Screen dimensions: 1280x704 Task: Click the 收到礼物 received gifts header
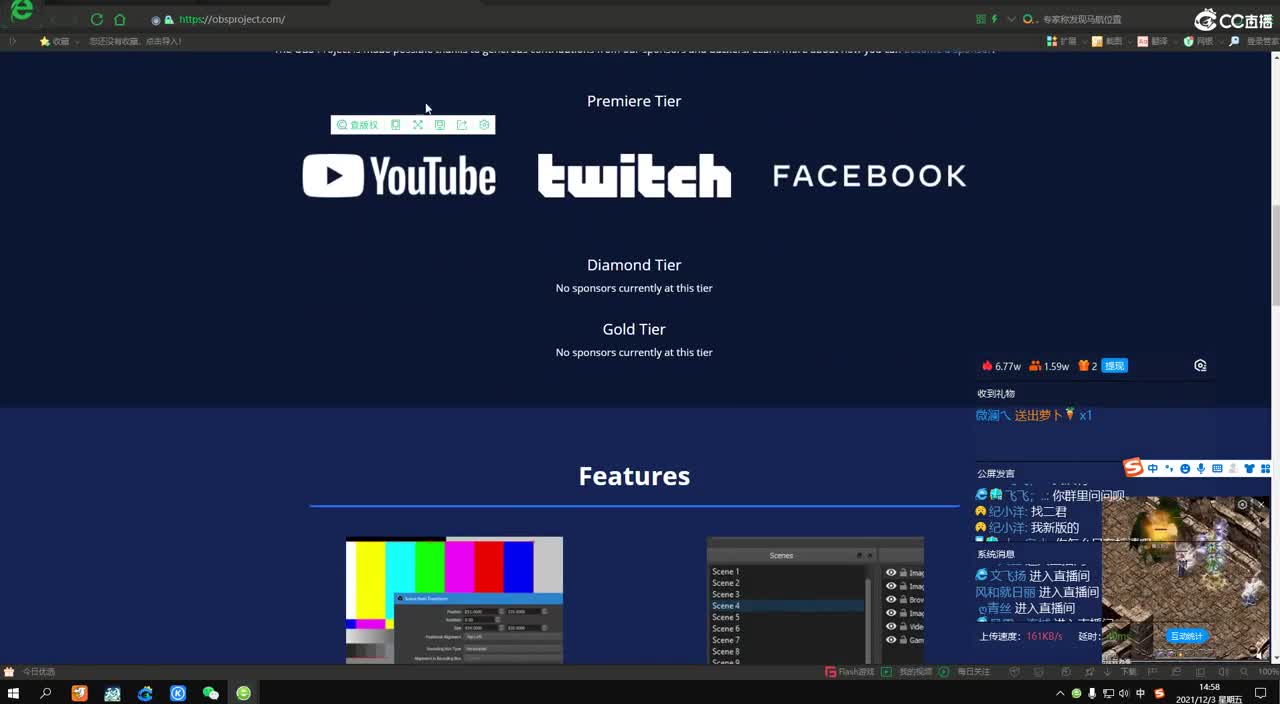[x=996, y=394]
